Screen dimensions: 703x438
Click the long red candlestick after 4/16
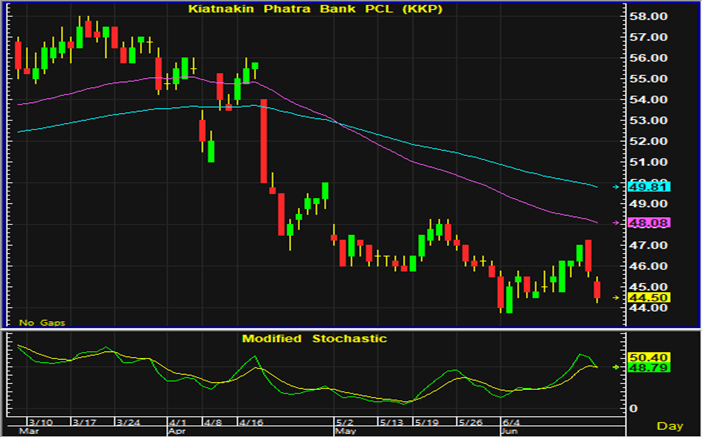(264, 142)
